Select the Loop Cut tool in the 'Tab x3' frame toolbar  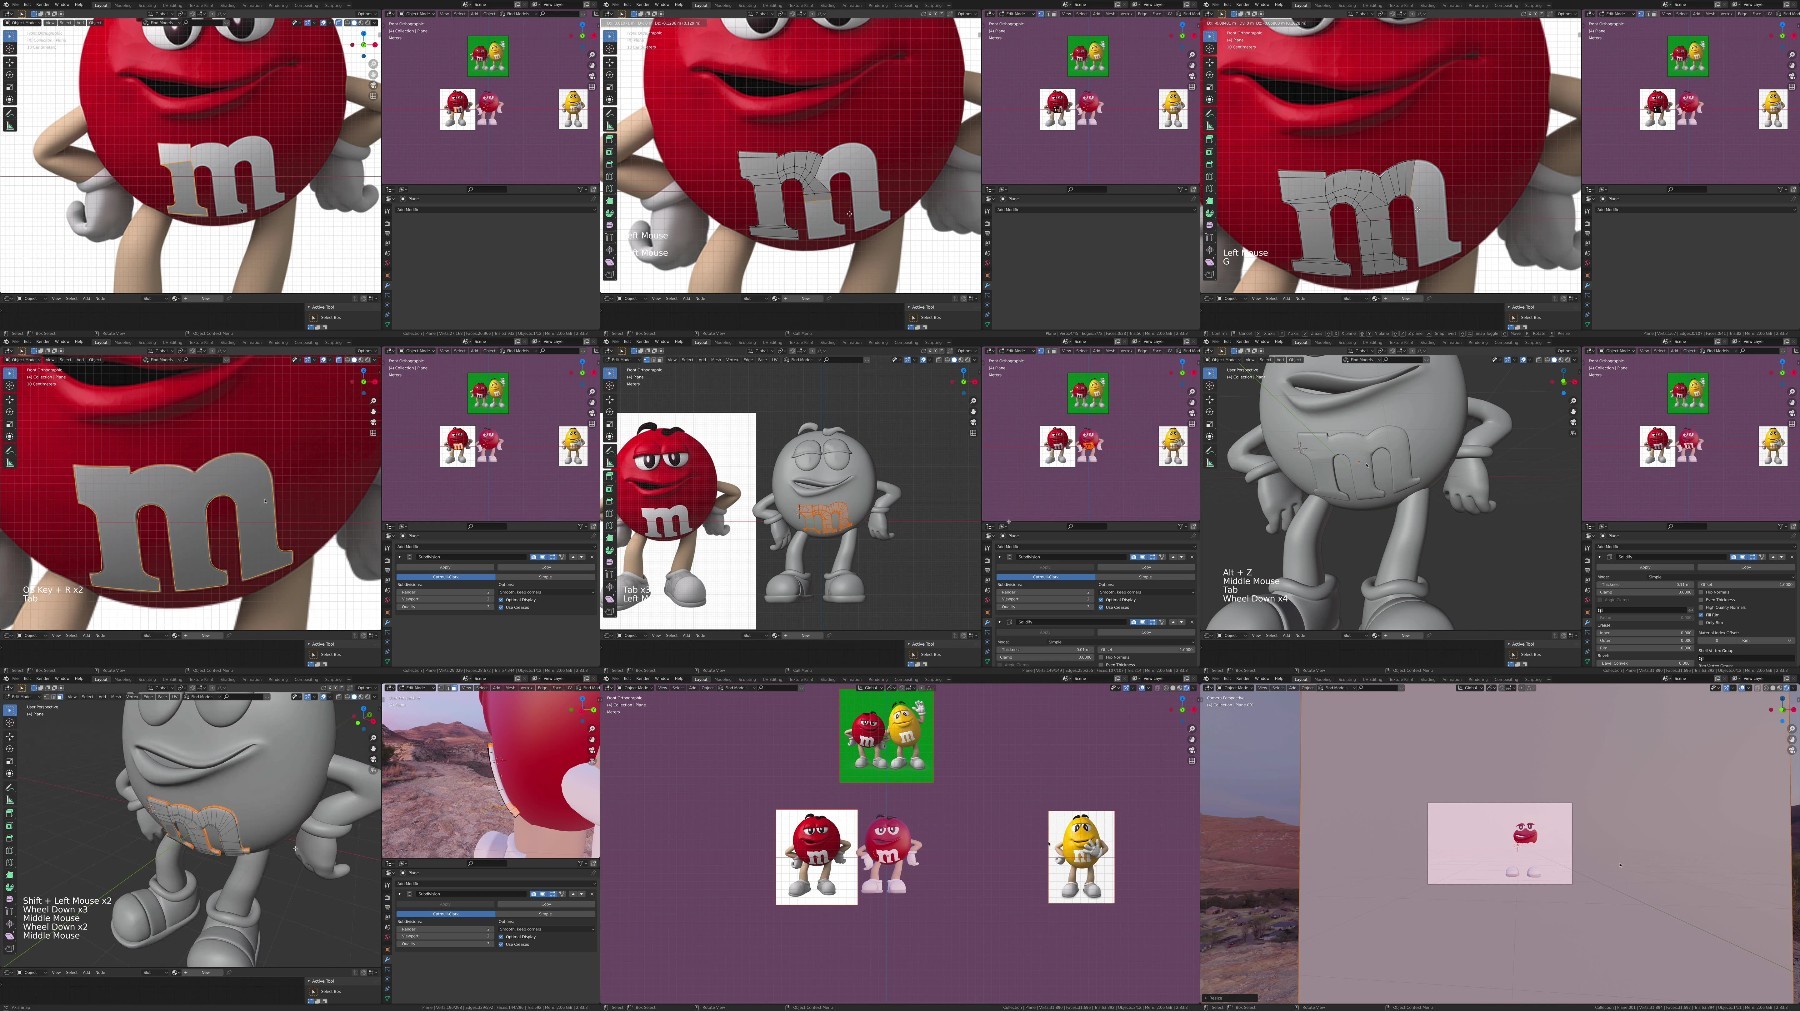pos(609,513)
